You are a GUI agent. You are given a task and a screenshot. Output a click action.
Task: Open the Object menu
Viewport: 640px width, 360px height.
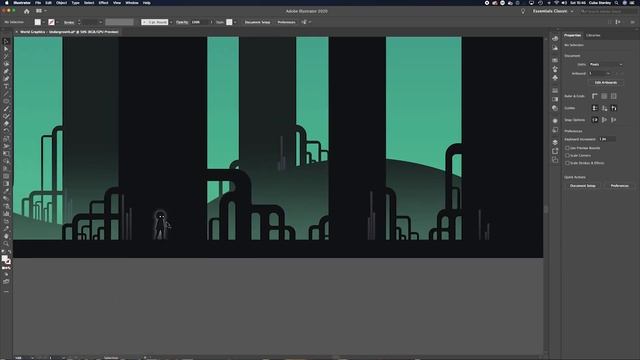pyautogui.click(x=61, y=3)
